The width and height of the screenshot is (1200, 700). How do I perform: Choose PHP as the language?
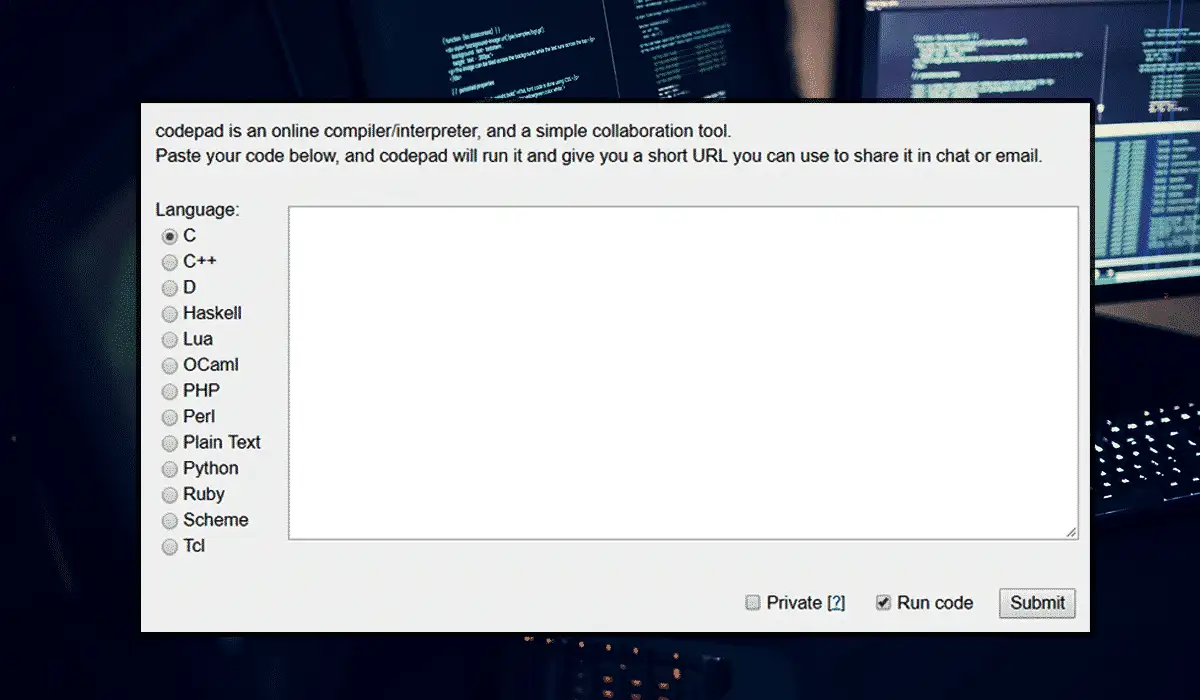pyautogui.click(x=169, y=391)
